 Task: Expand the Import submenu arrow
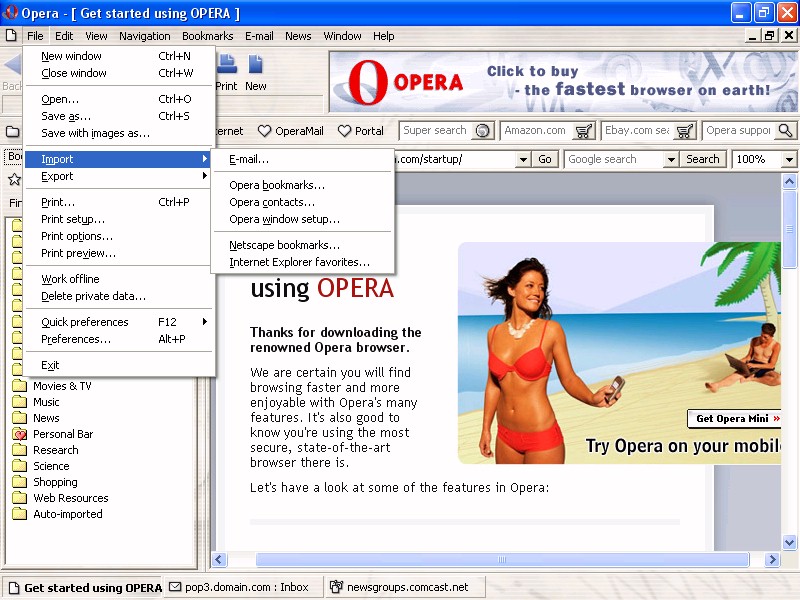point(205,159)
